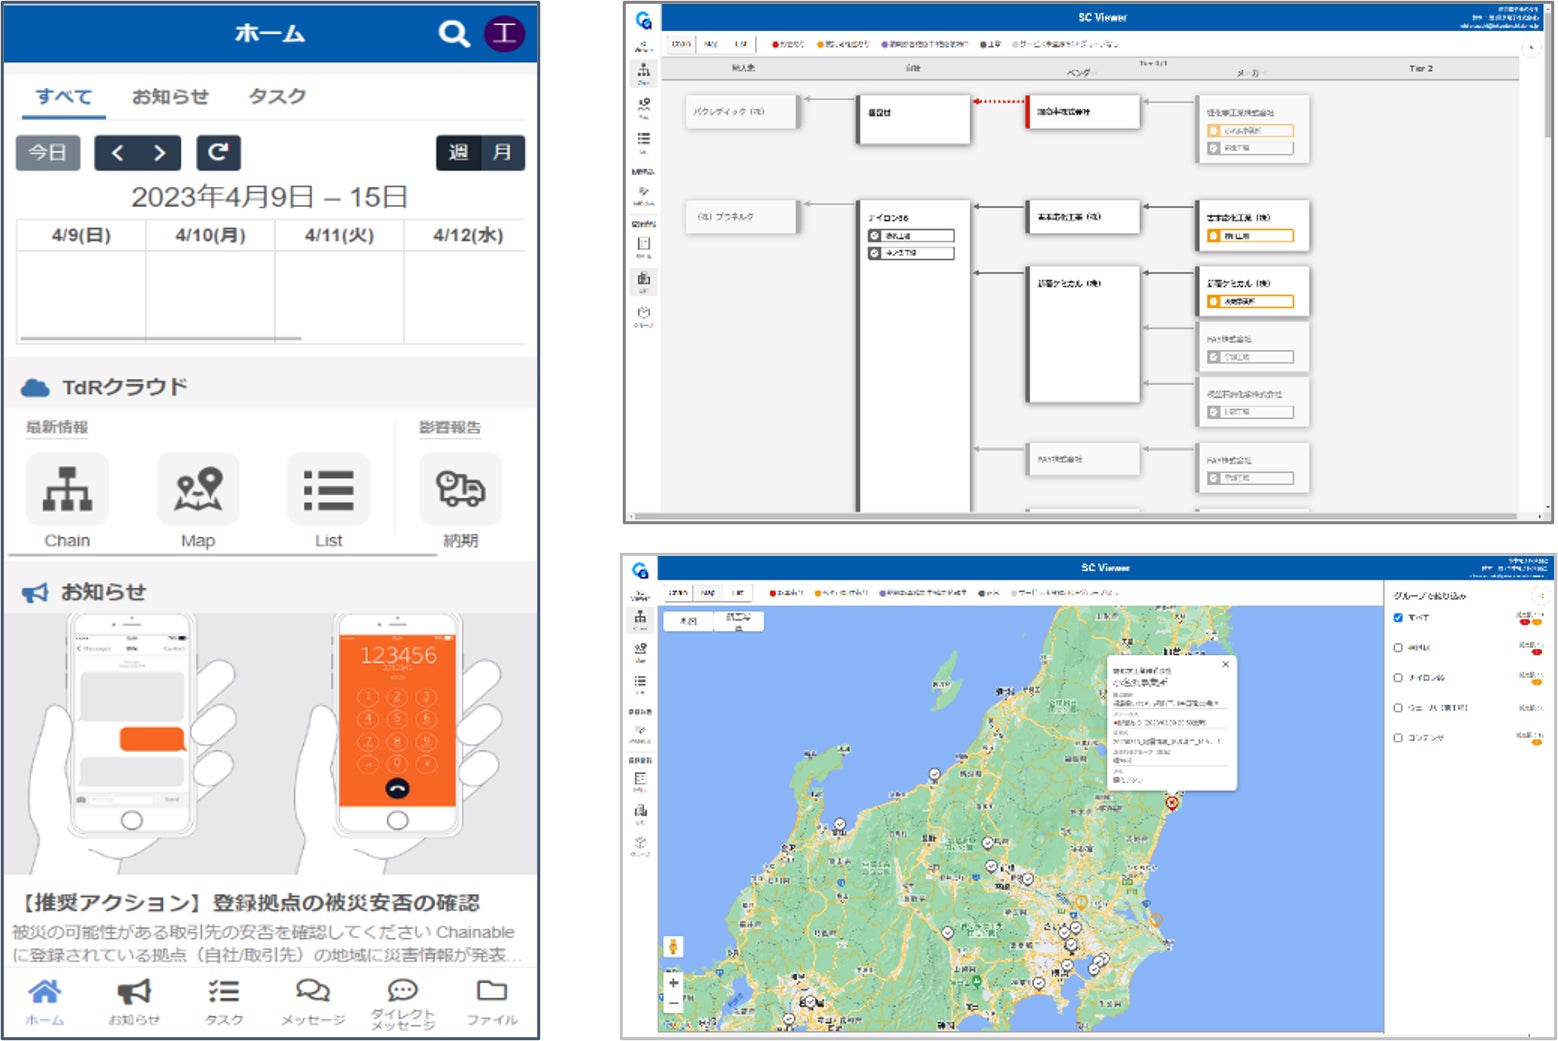Click the table grid icon in chain view sidebar
Viewport: 1558px width, 1041px height.
click(643, 246)
